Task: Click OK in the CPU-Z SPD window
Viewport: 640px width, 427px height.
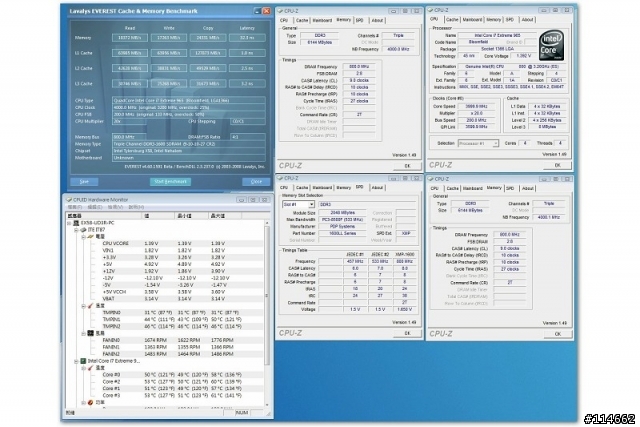Action: coord(407,333)
